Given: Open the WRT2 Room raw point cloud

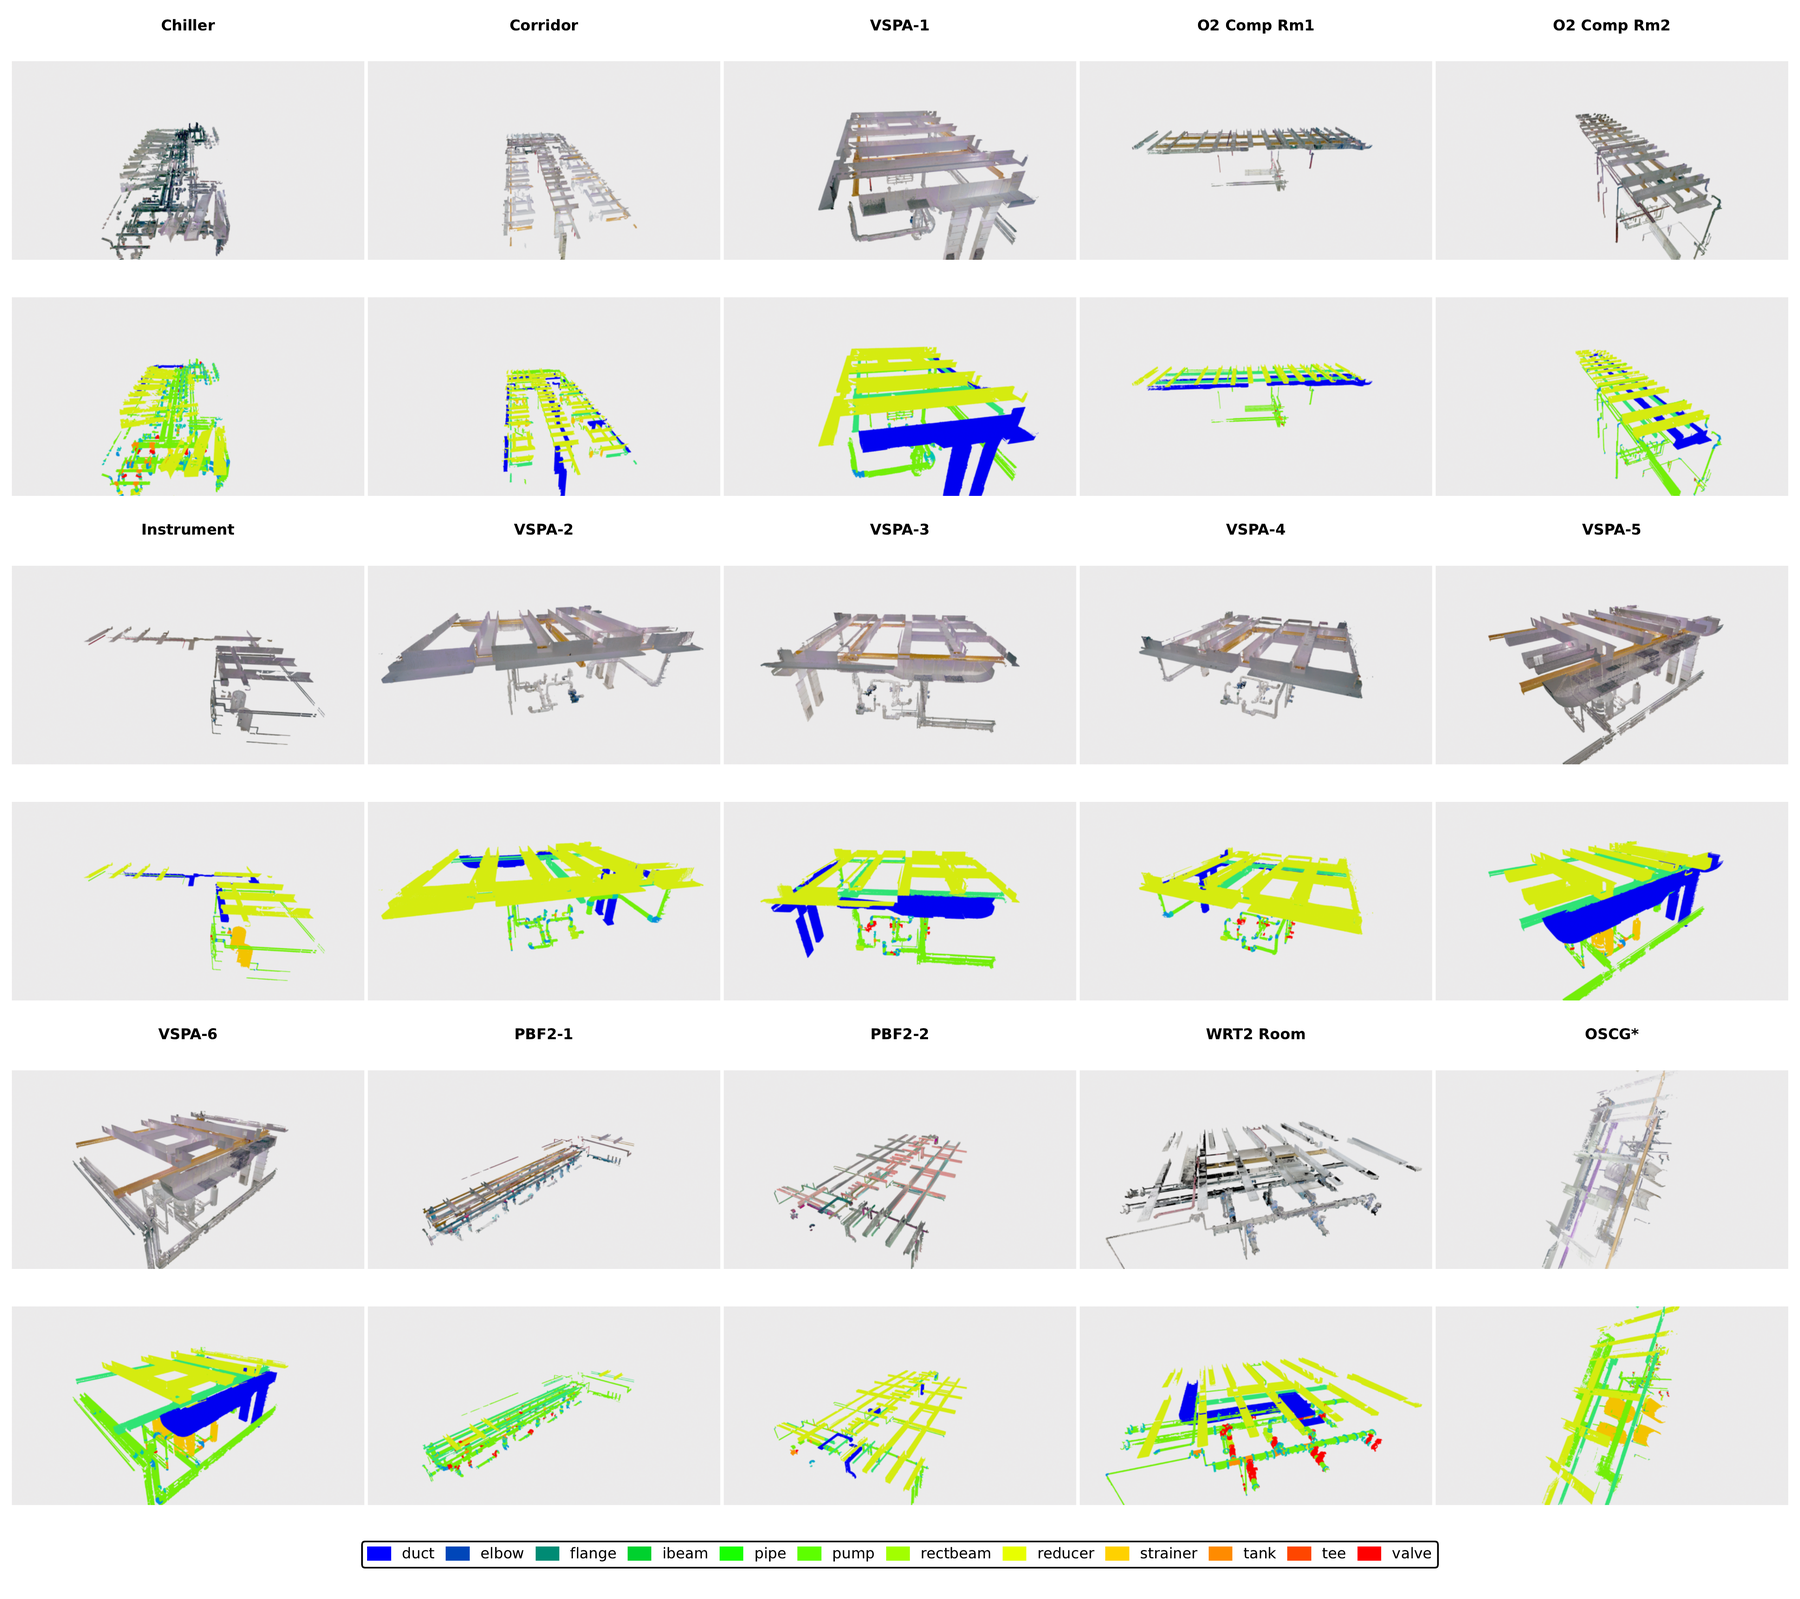Looking at the screenshot, I should tap(1256, 1170).
